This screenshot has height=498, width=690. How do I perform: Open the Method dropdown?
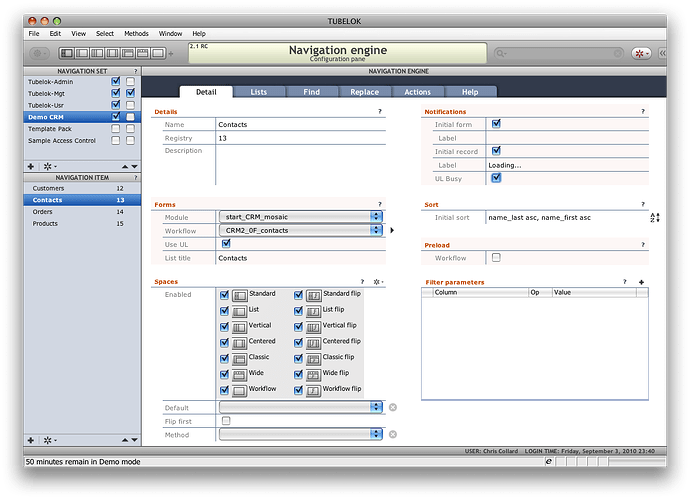coord(301,435)
